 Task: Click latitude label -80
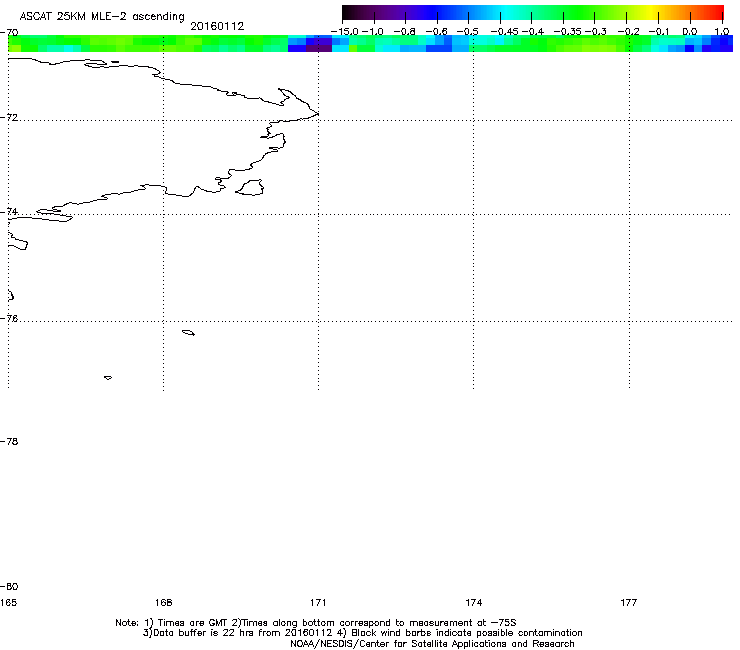(x=9, y=586)
